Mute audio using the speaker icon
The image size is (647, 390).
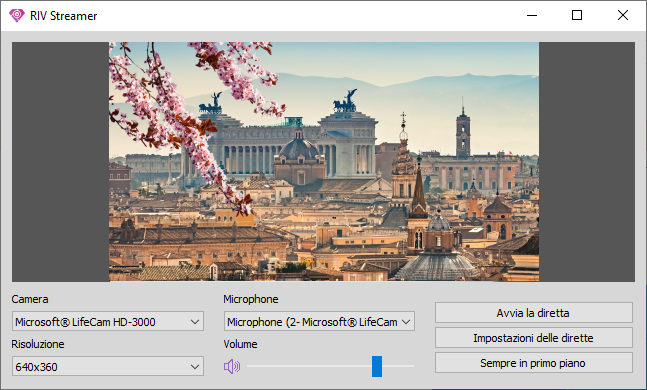(x=232, y=366)
